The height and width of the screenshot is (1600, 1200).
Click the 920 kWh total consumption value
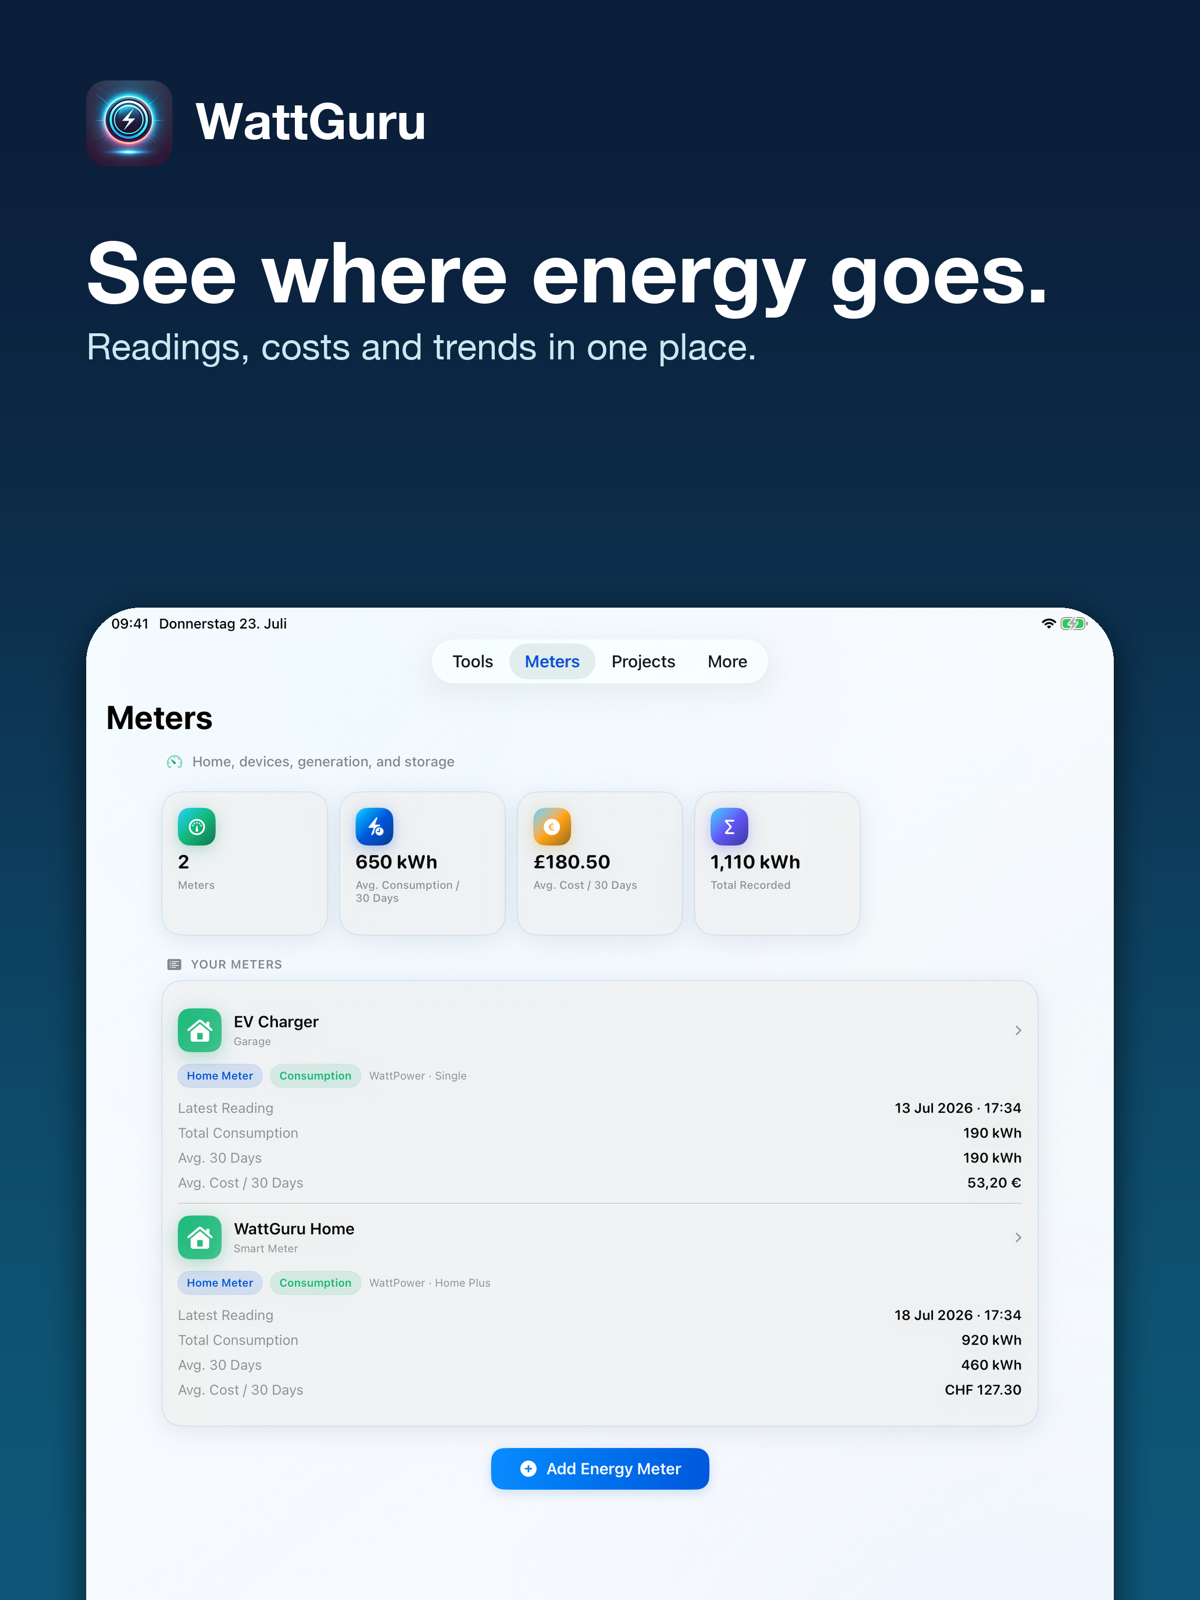click(991, 1340)
